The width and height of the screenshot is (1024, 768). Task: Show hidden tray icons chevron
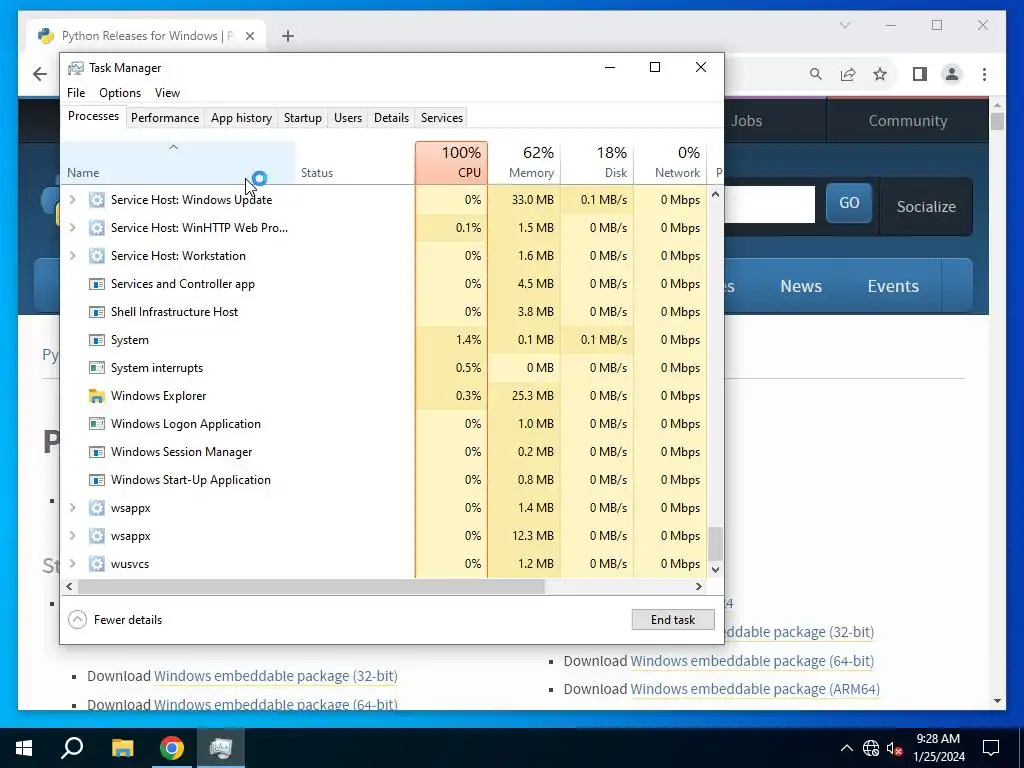pyautogui.click(x=846, y=748)
